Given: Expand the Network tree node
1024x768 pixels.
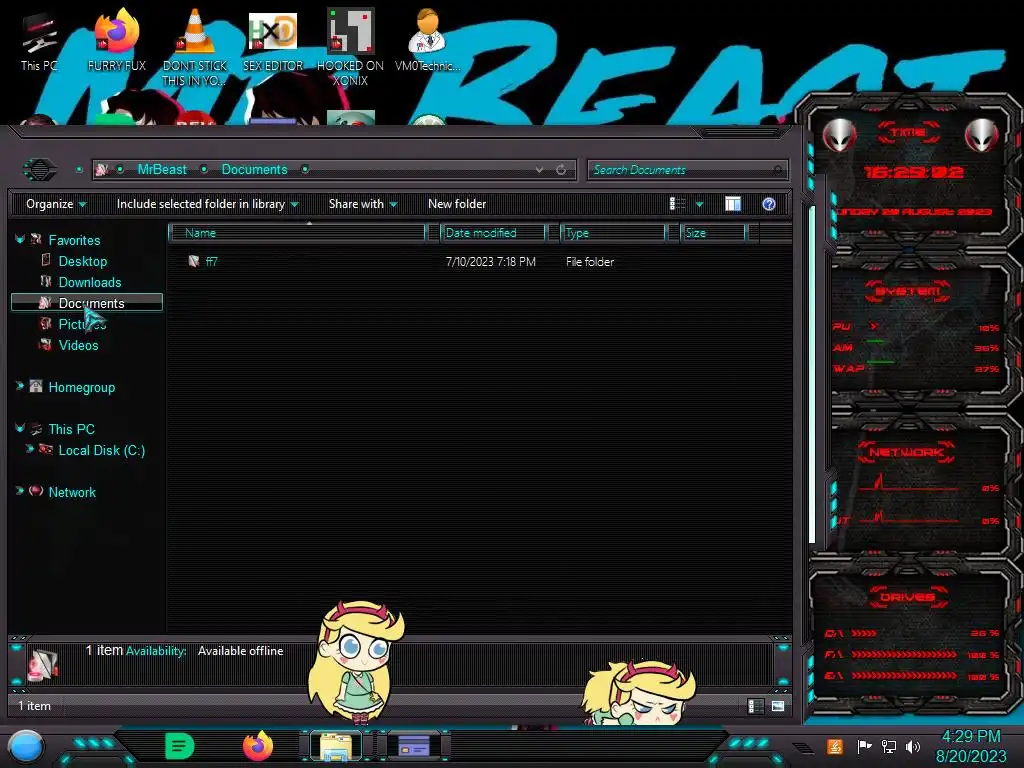Looking at the screenshot, I should click(20, 491).
